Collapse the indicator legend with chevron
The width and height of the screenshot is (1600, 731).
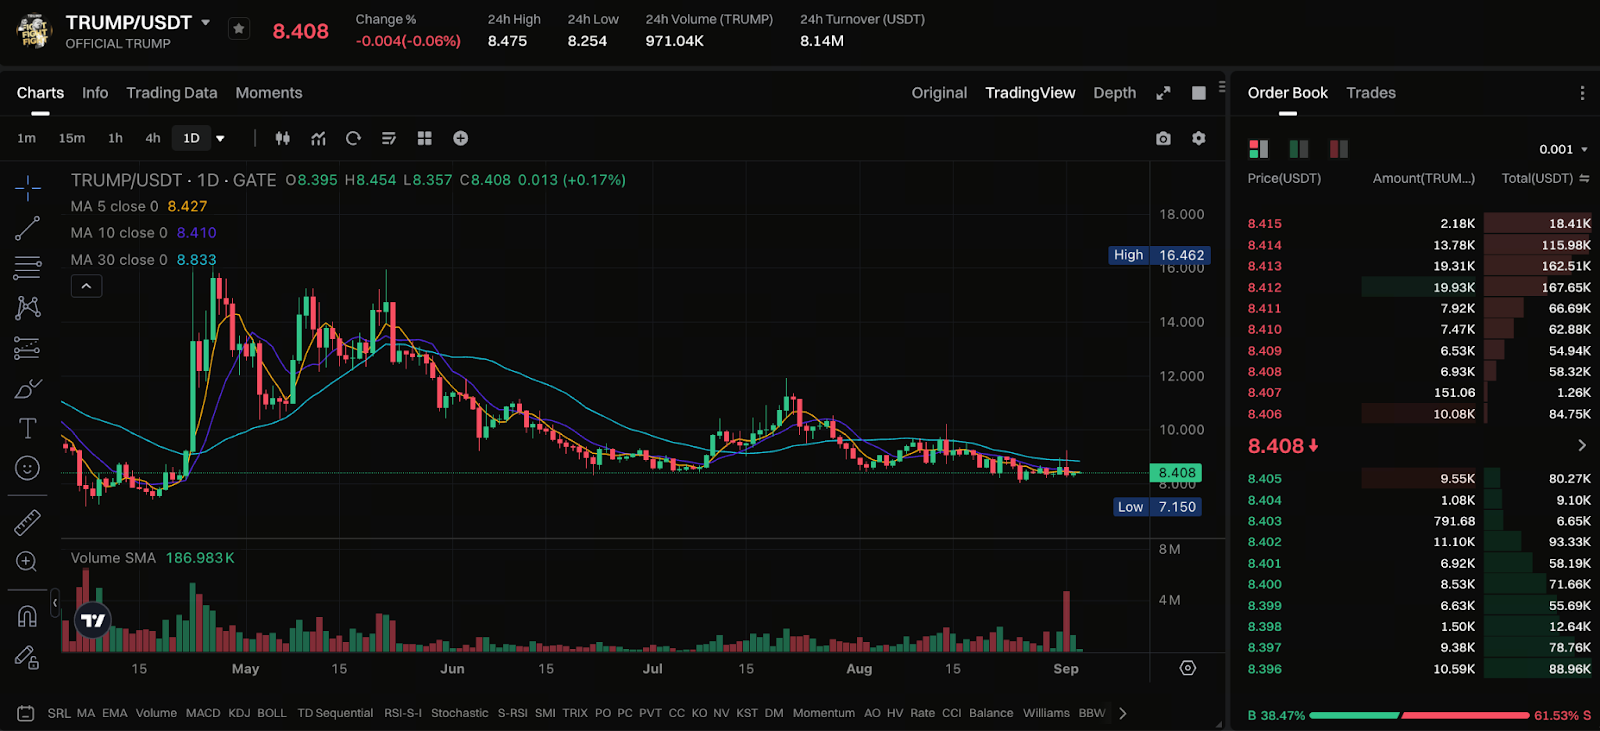pyautogui.click(x=87, y=286)
